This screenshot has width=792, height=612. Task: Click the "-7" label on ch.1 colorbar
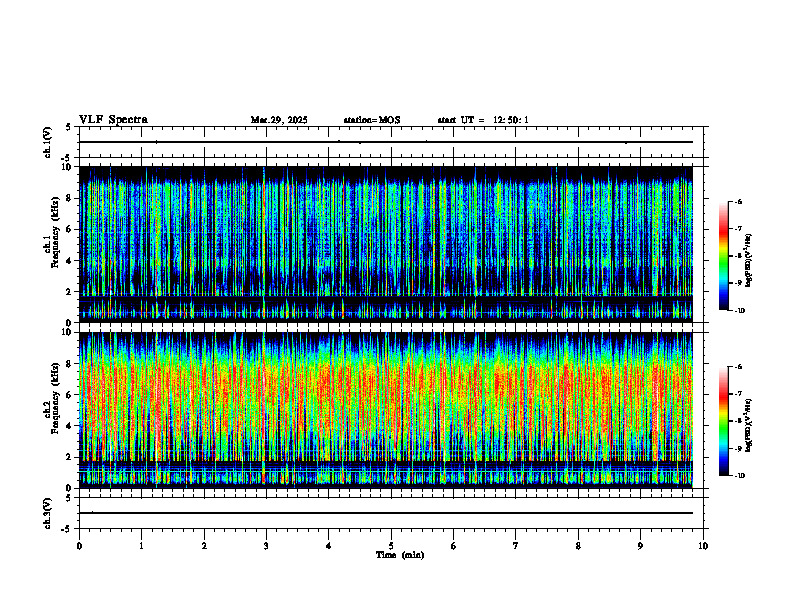click(738, 229)
